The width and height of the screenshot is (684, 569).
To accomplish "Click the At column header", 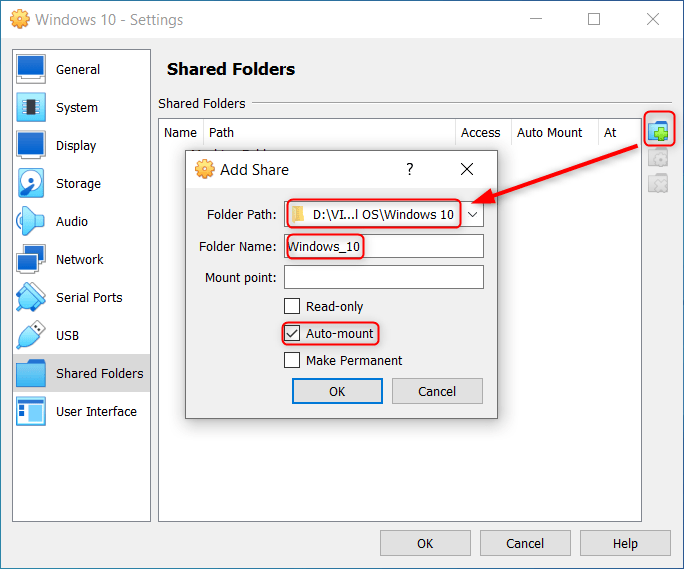I will (x=619, y=132).
